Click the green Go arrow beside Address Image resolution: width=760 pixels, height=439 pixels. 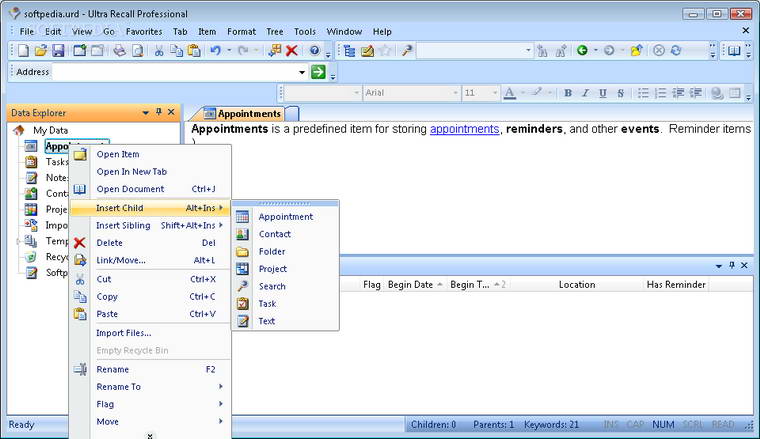coord(318,72)
